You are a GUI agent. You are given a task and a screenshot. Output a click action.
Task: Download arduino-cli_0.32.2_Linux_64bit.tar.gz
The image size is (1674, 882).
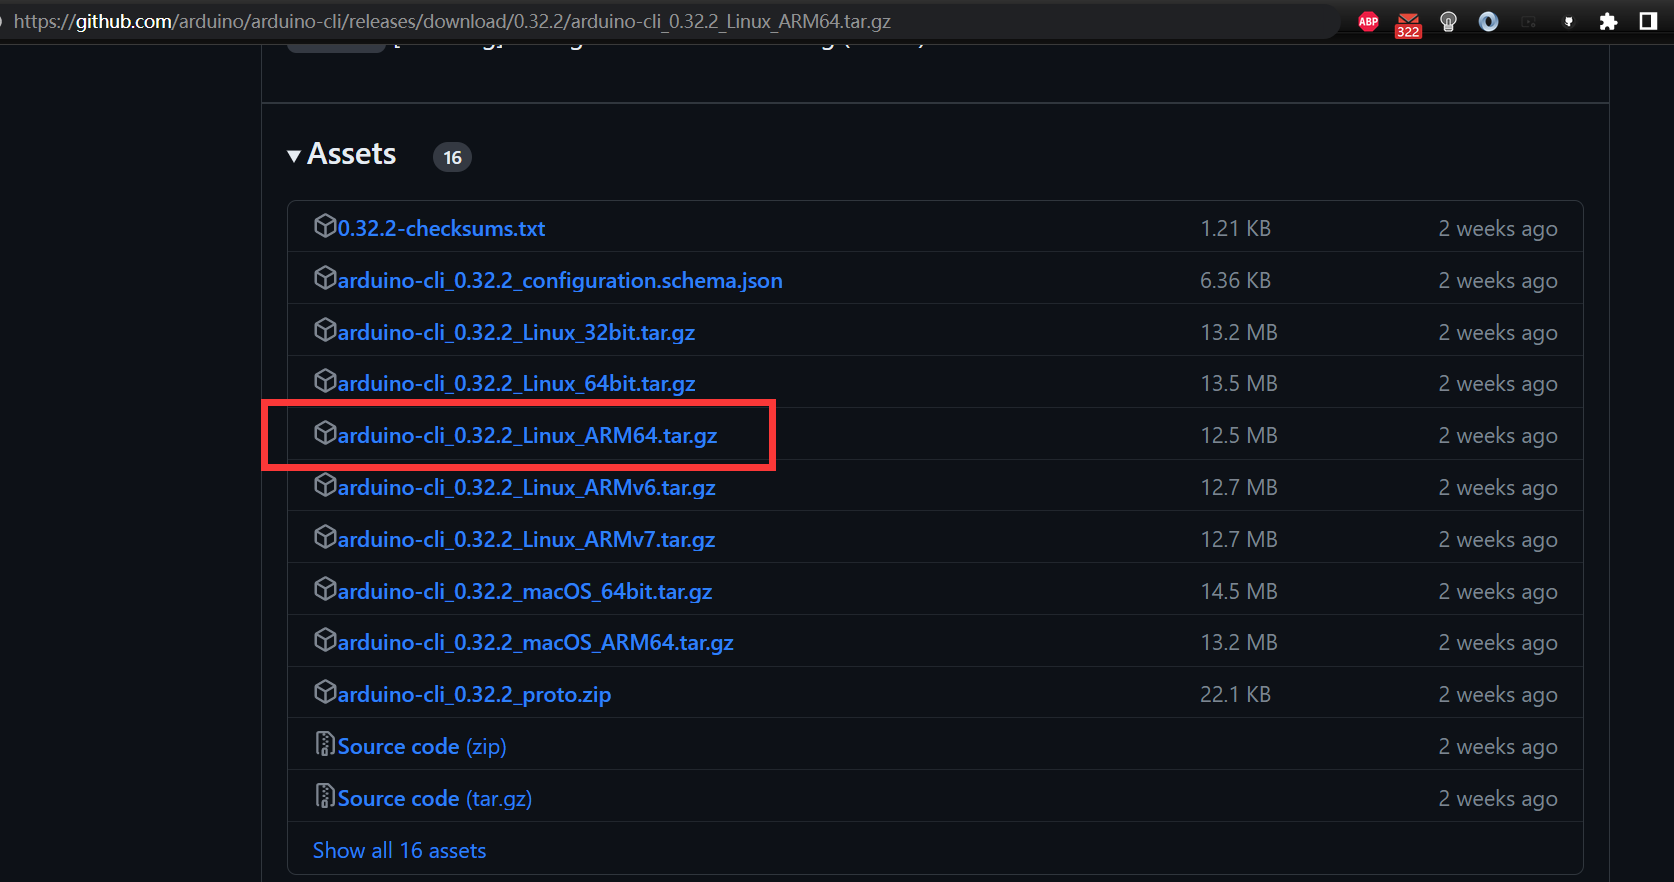coord(516,384)
